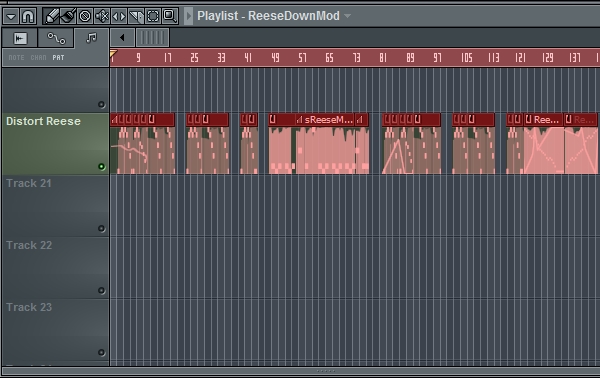Switch to the pattern clips music-note tab
The width and height of the screenshot is (600, 378).
[x=91, y=38]
